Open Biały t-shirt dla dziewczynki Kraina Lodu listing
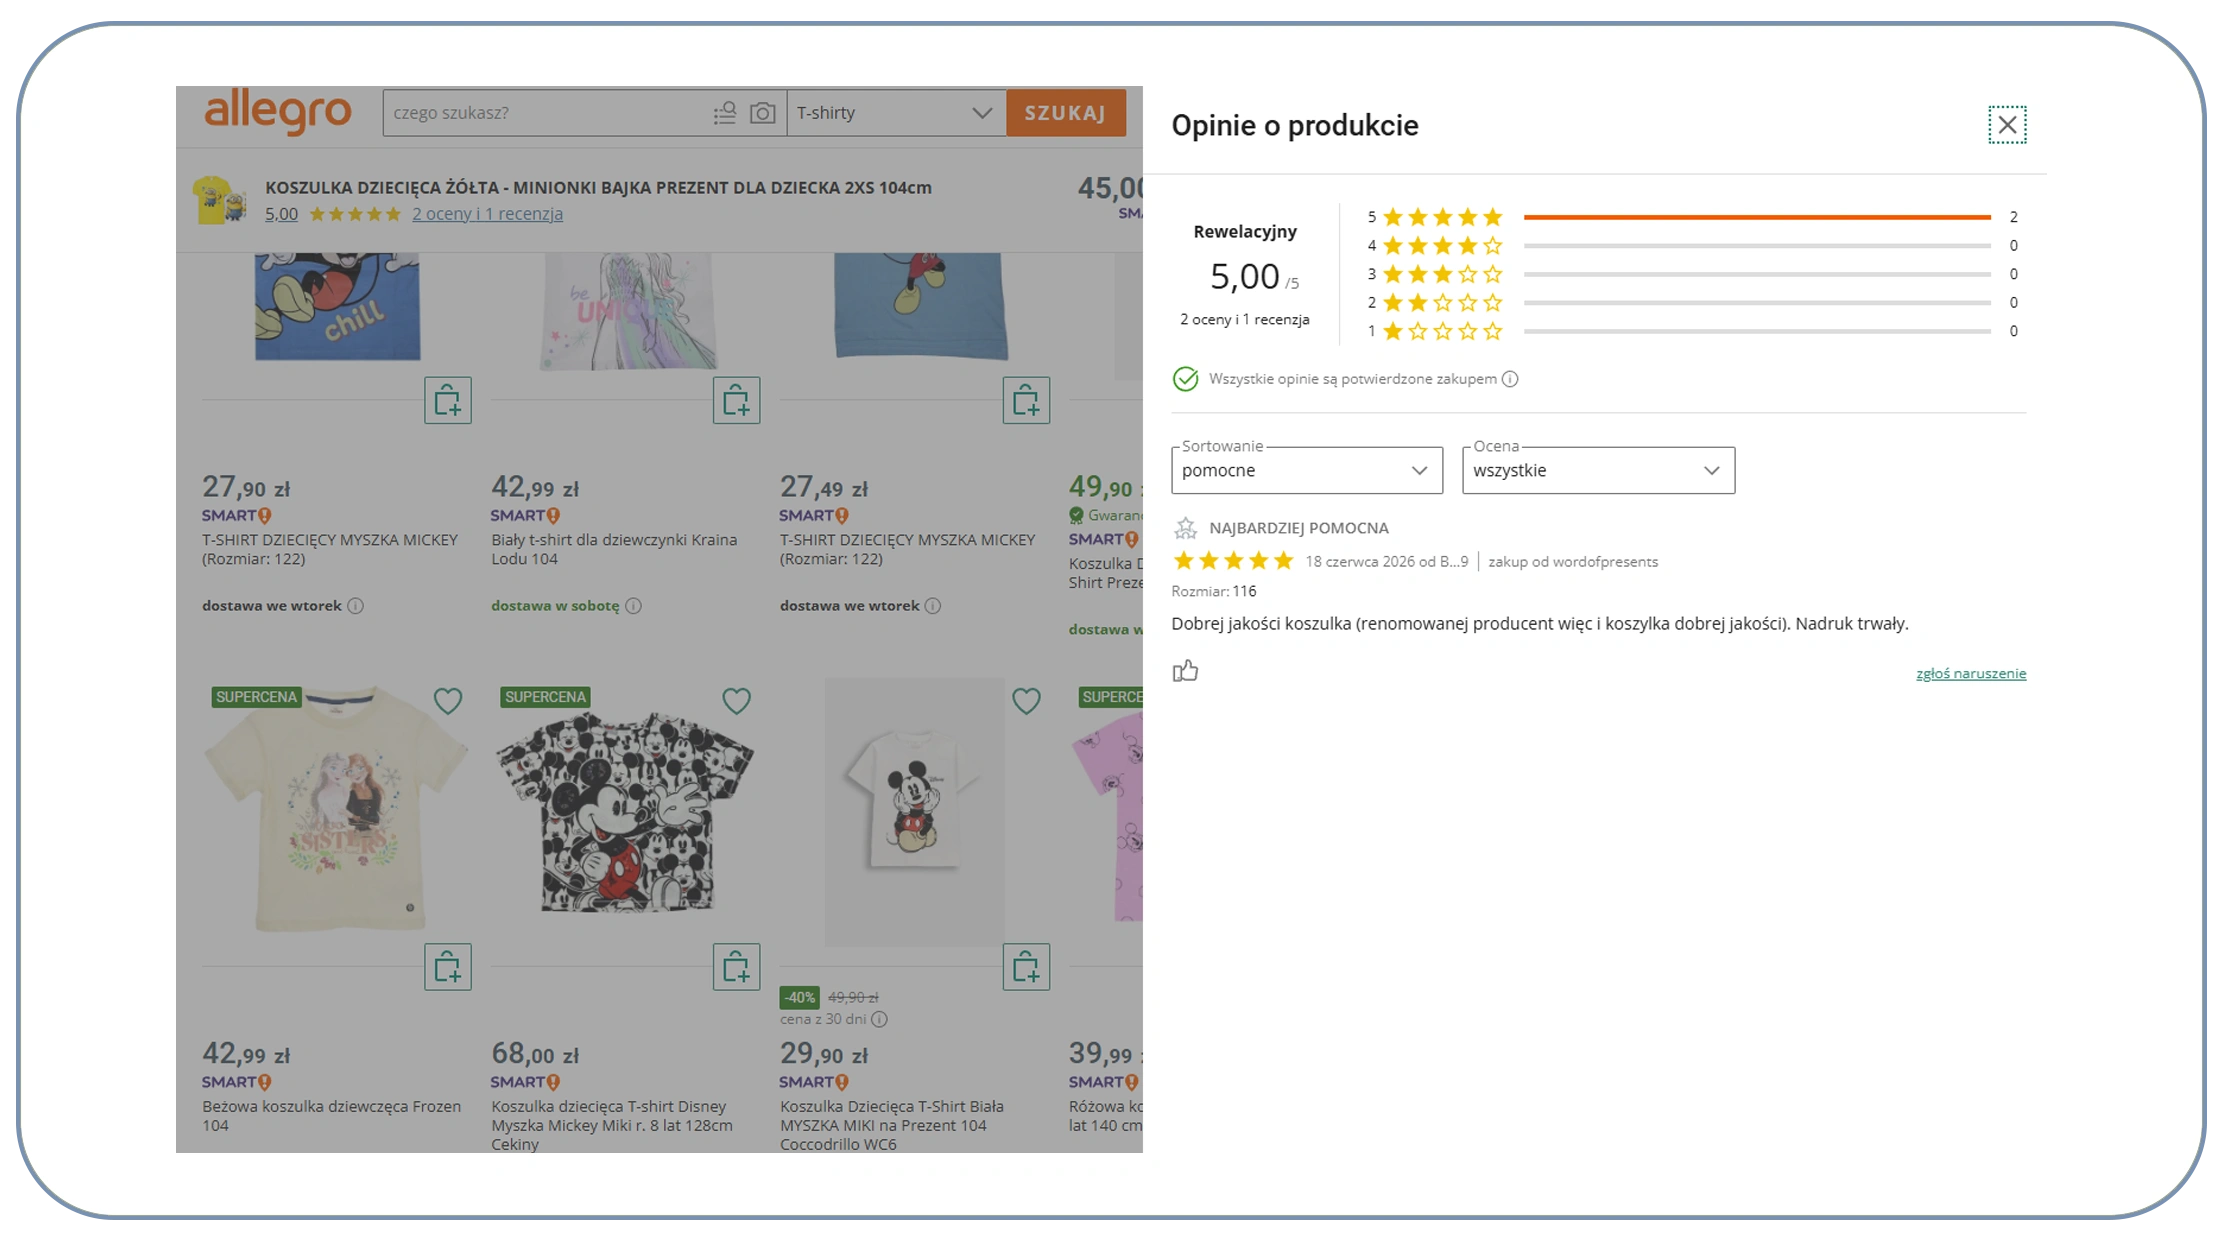Screen dimensions: 2223x1240 pyautogui.click(x=614, y=549)
